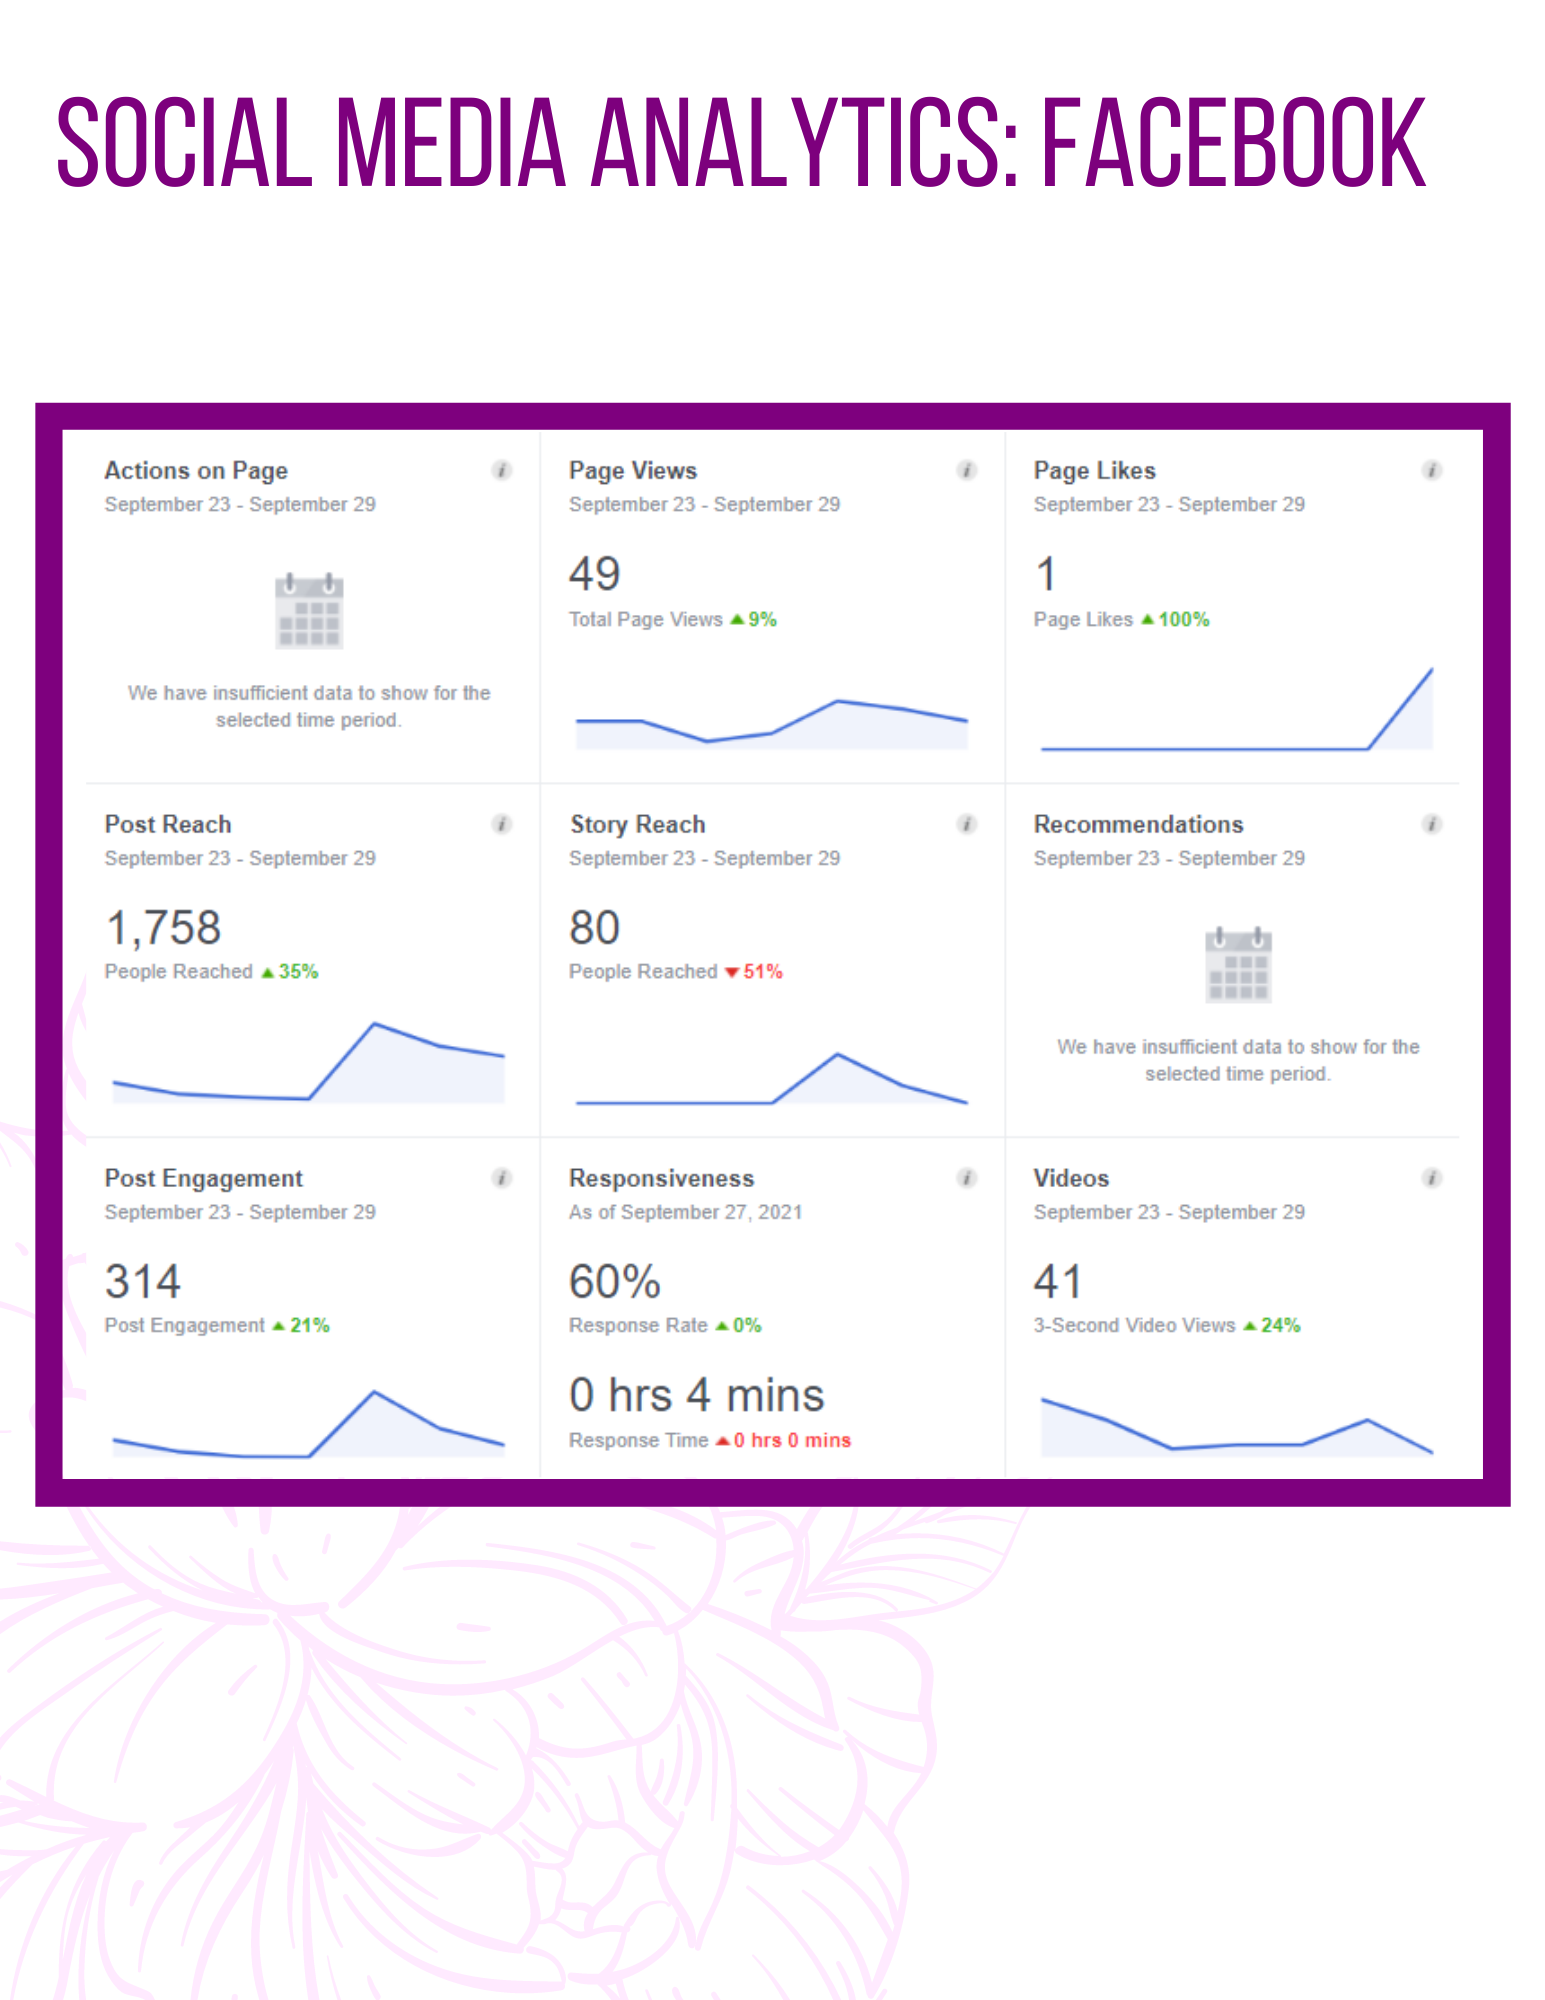Click the green 100% Page Likes change

1176,620
